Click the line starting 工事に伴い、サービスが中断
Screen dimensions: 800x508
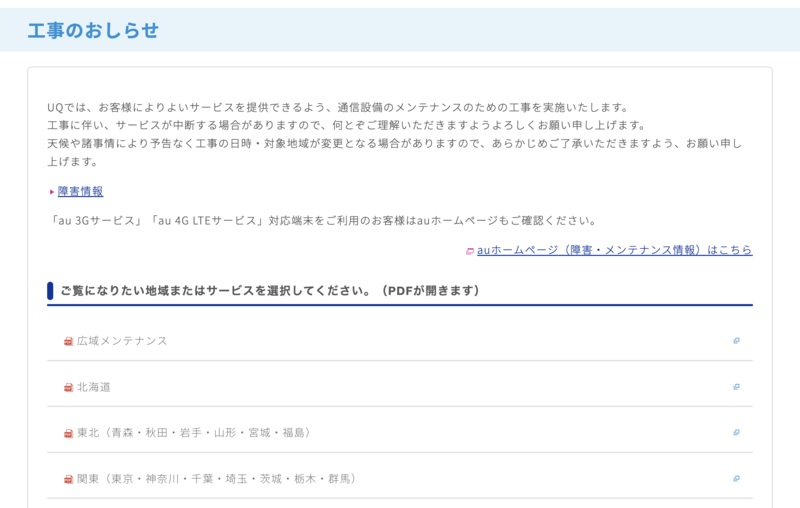point(347,125)
